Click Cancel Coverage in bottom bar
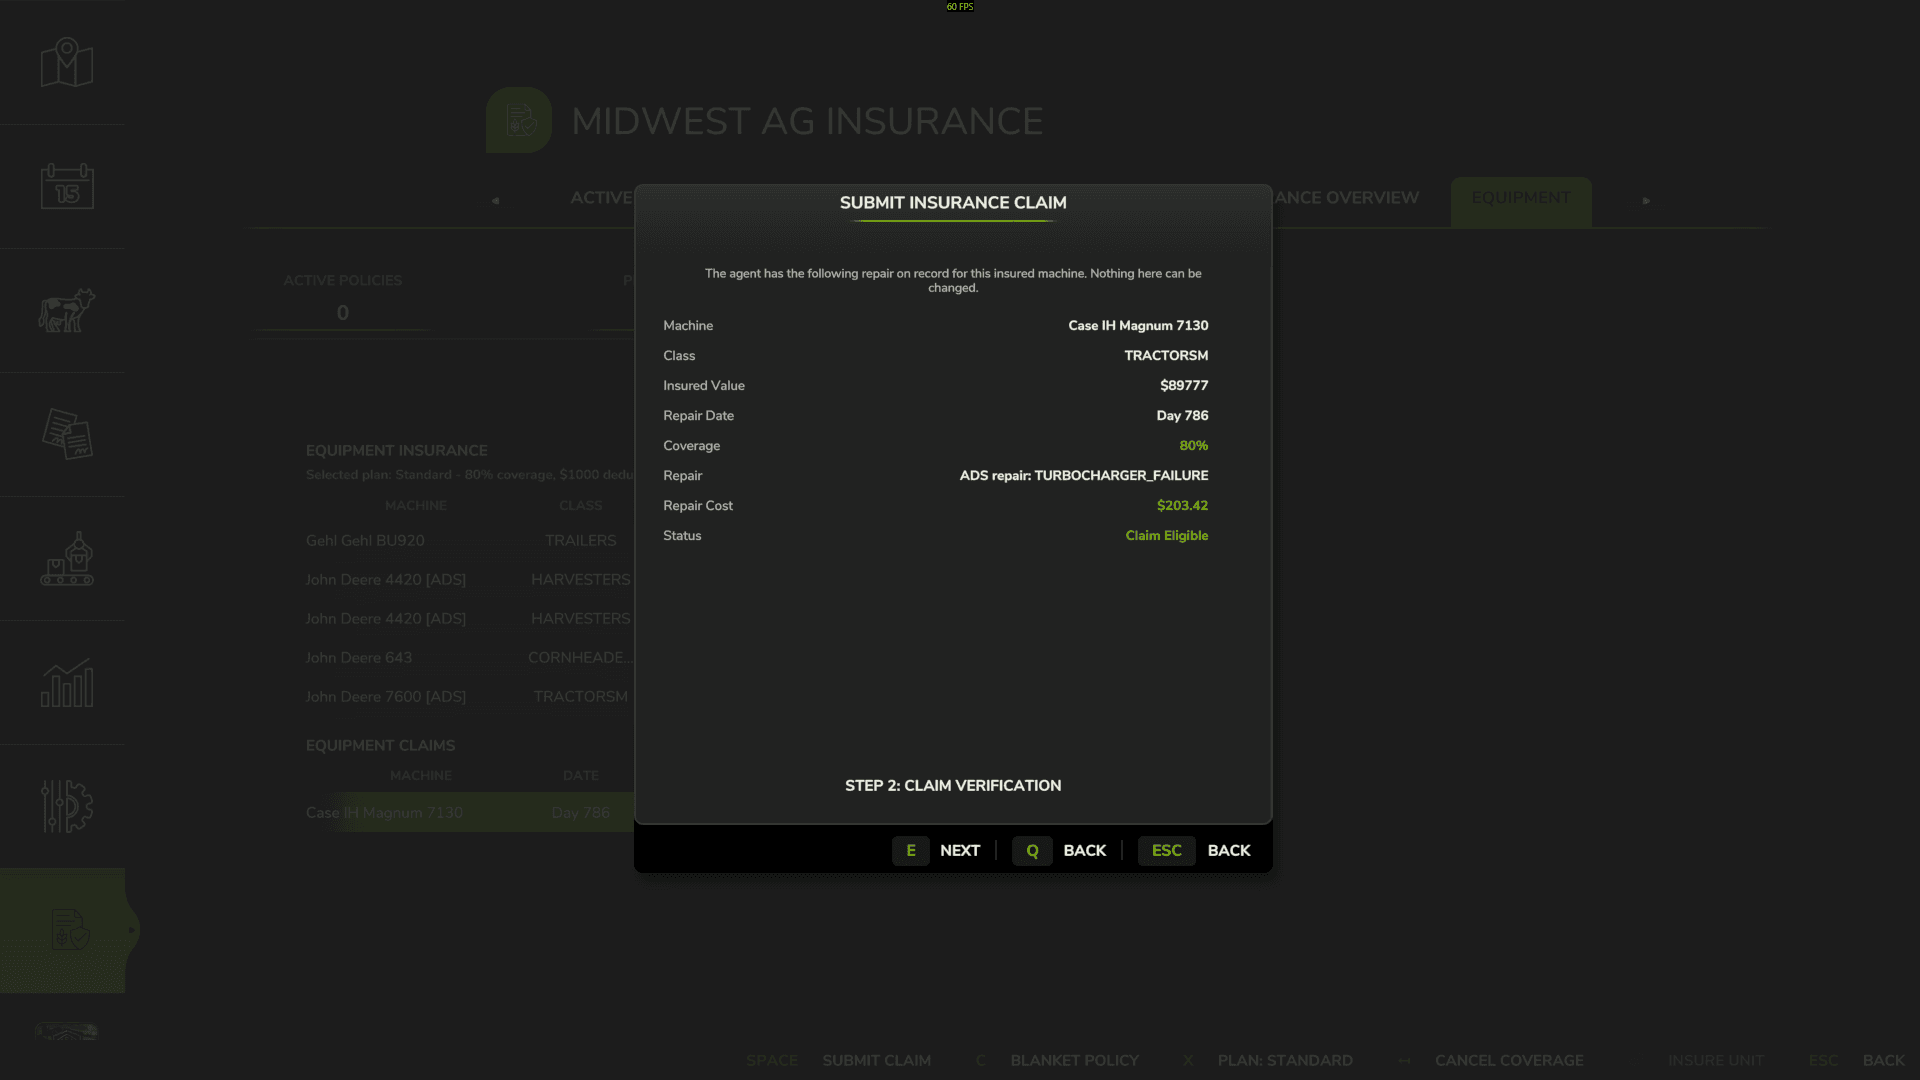The image size is (1920, 1080). click(1509, 1060)
